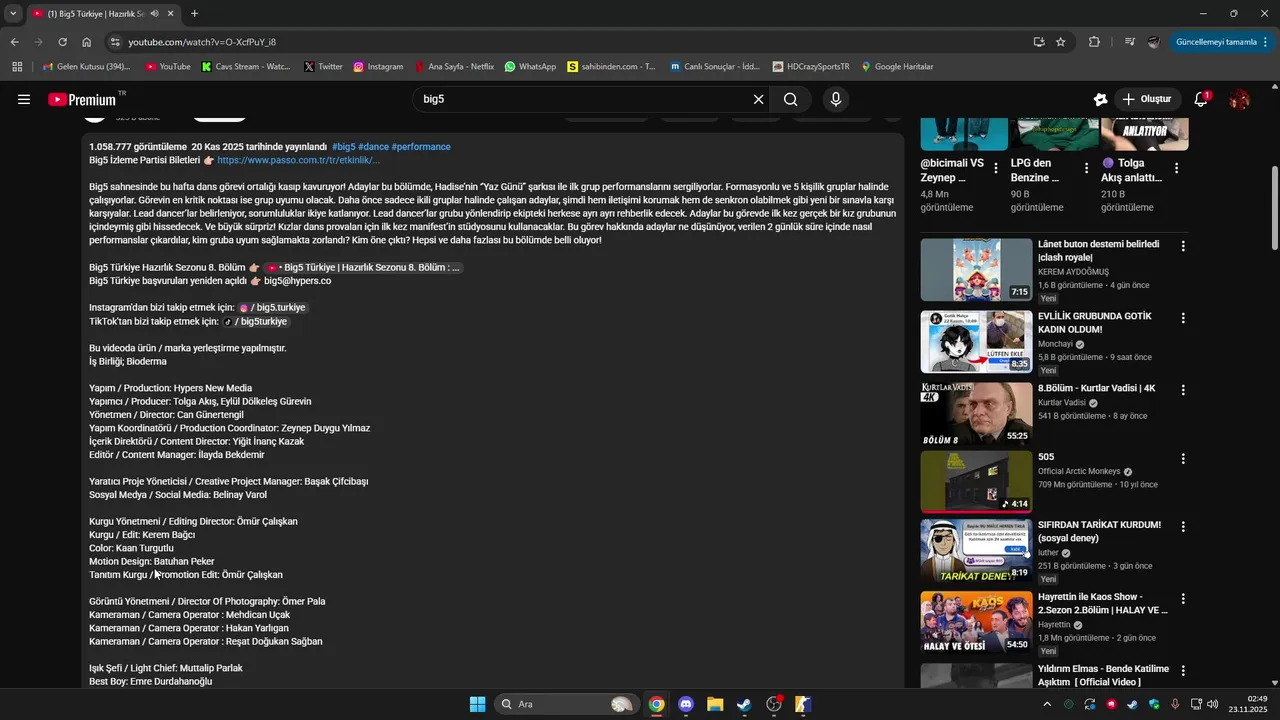Open the media controls icon in toolbar
This screenshot has height=720, width=1280.
[1129, 42]
